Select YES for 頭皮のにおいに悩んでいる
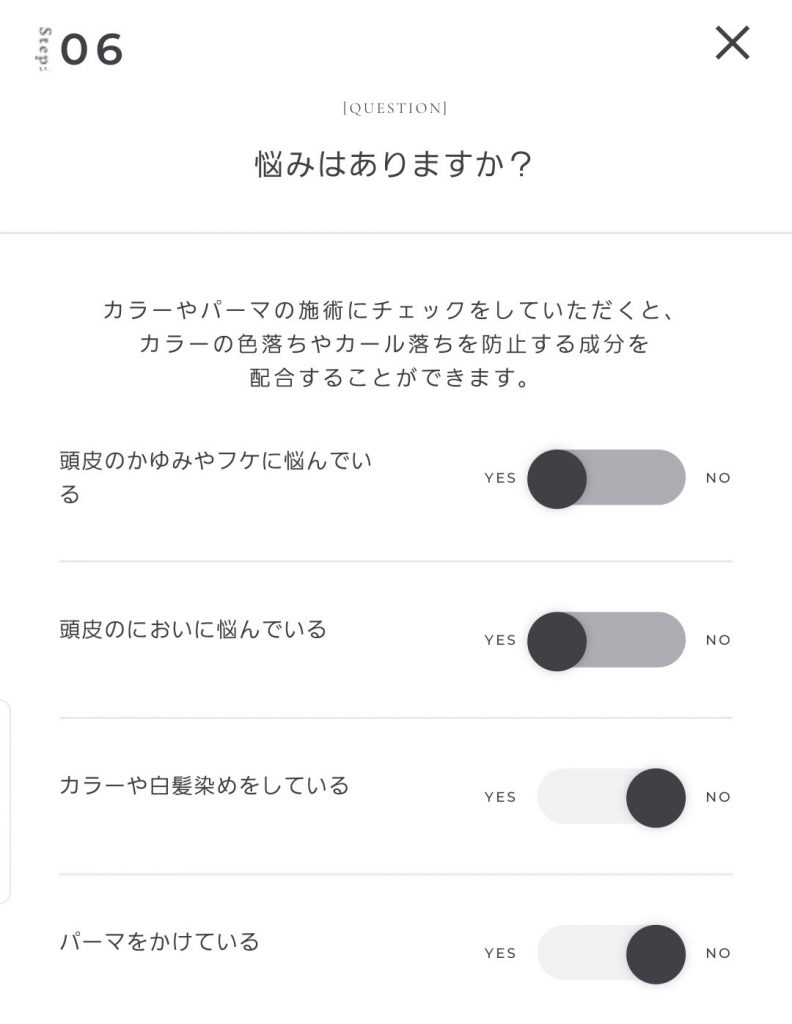 click(500, 640)
